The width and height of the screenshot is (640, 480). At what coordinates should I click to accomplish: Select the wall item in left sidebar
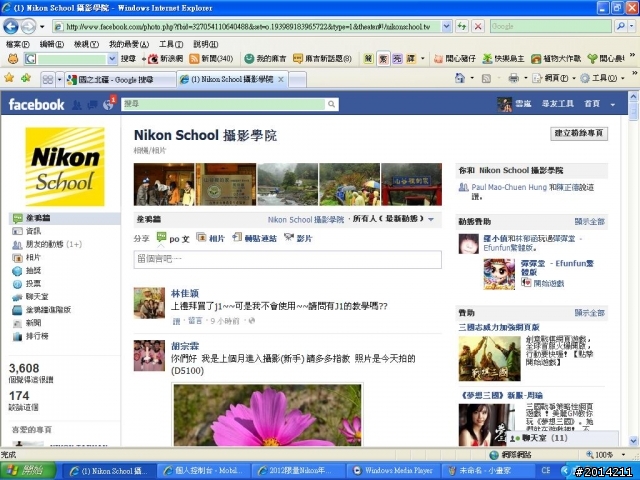(x=64, y=218)
